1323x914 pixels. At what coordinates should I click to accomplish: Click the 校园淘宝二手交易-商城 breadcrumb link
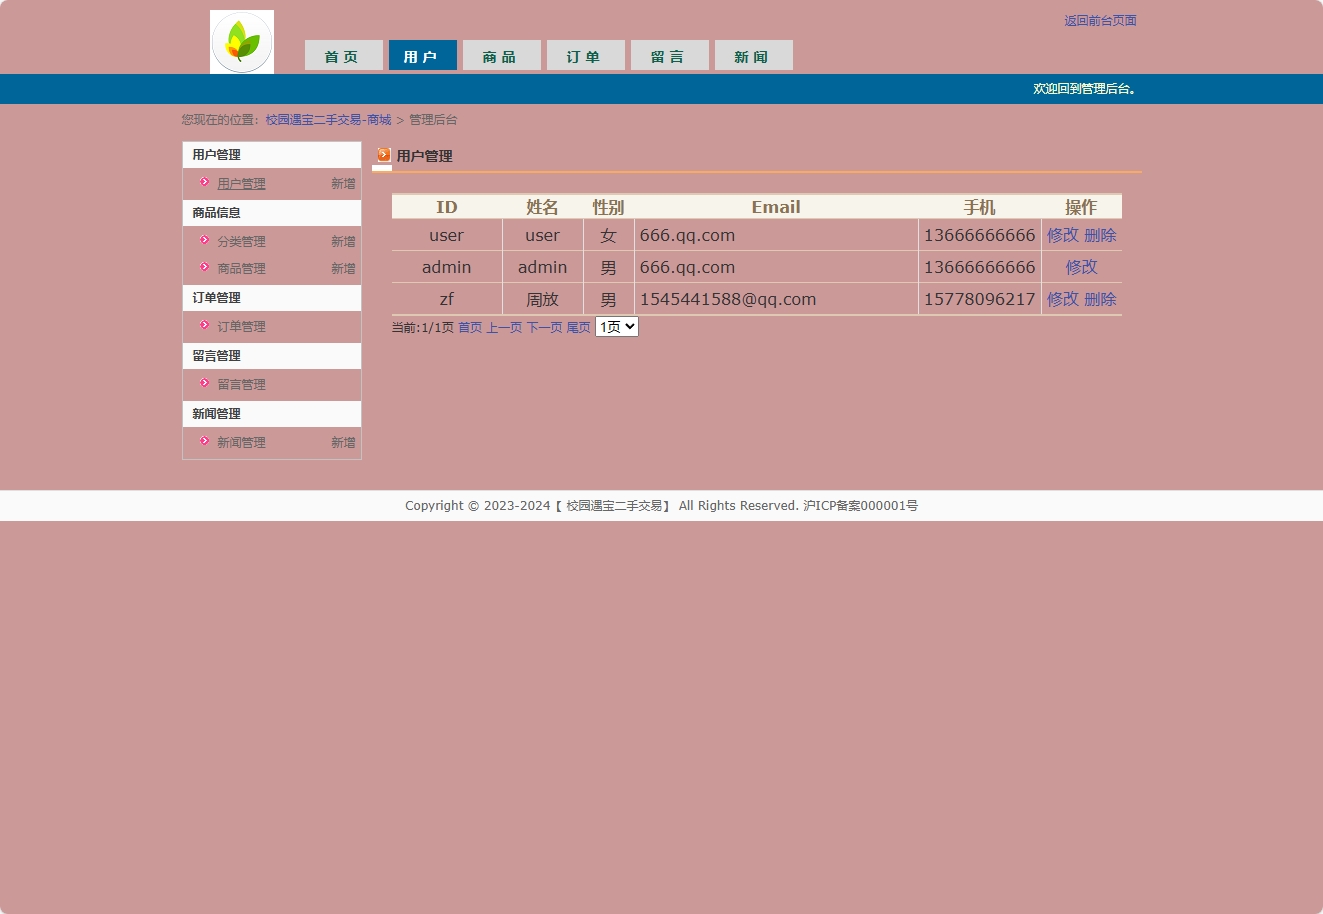coord(328,120)
